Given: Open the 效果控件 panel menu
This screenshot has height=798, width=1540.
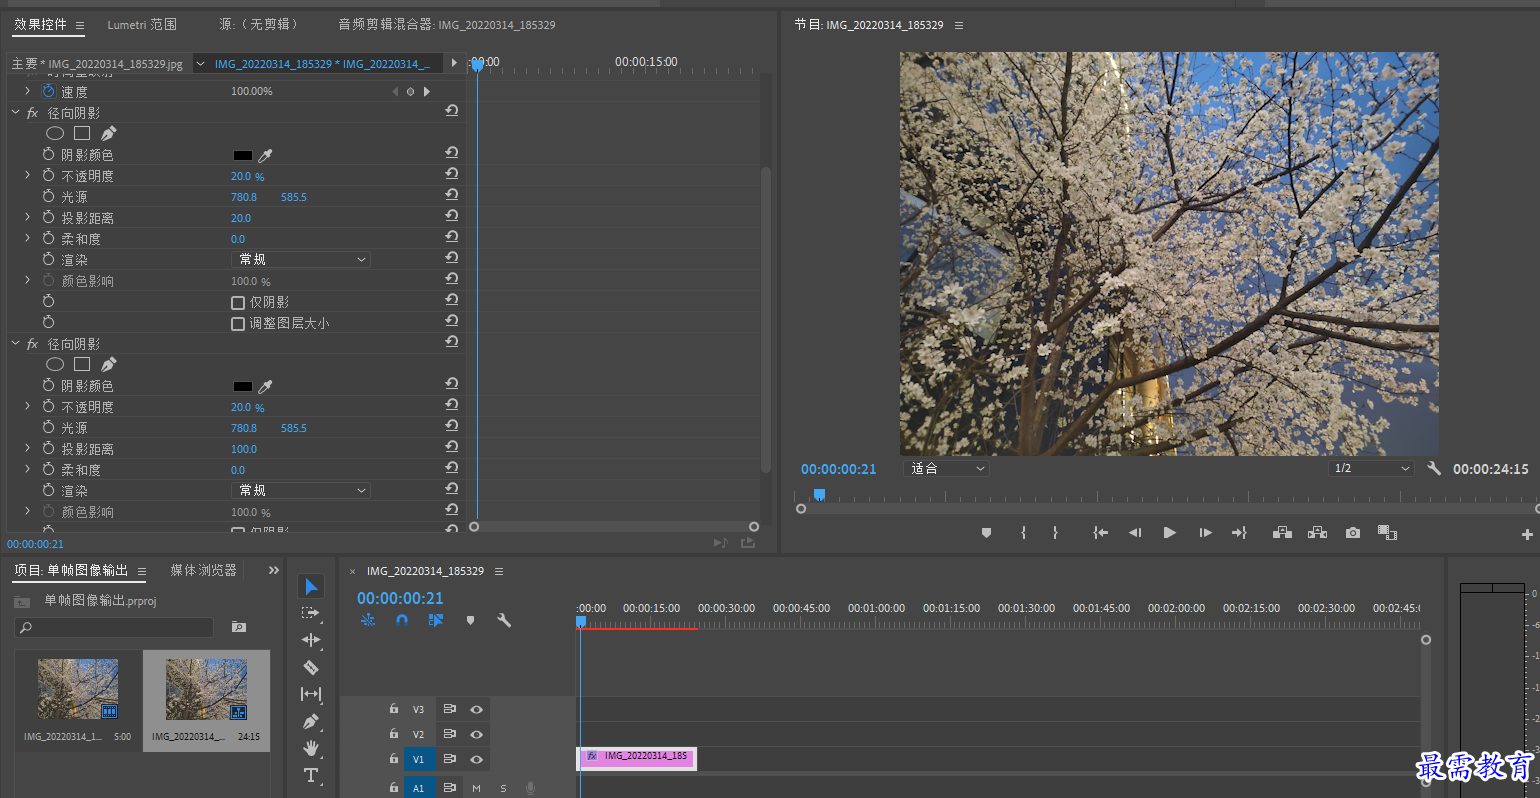Looking at the screenshot, I should tap(80, 25).
